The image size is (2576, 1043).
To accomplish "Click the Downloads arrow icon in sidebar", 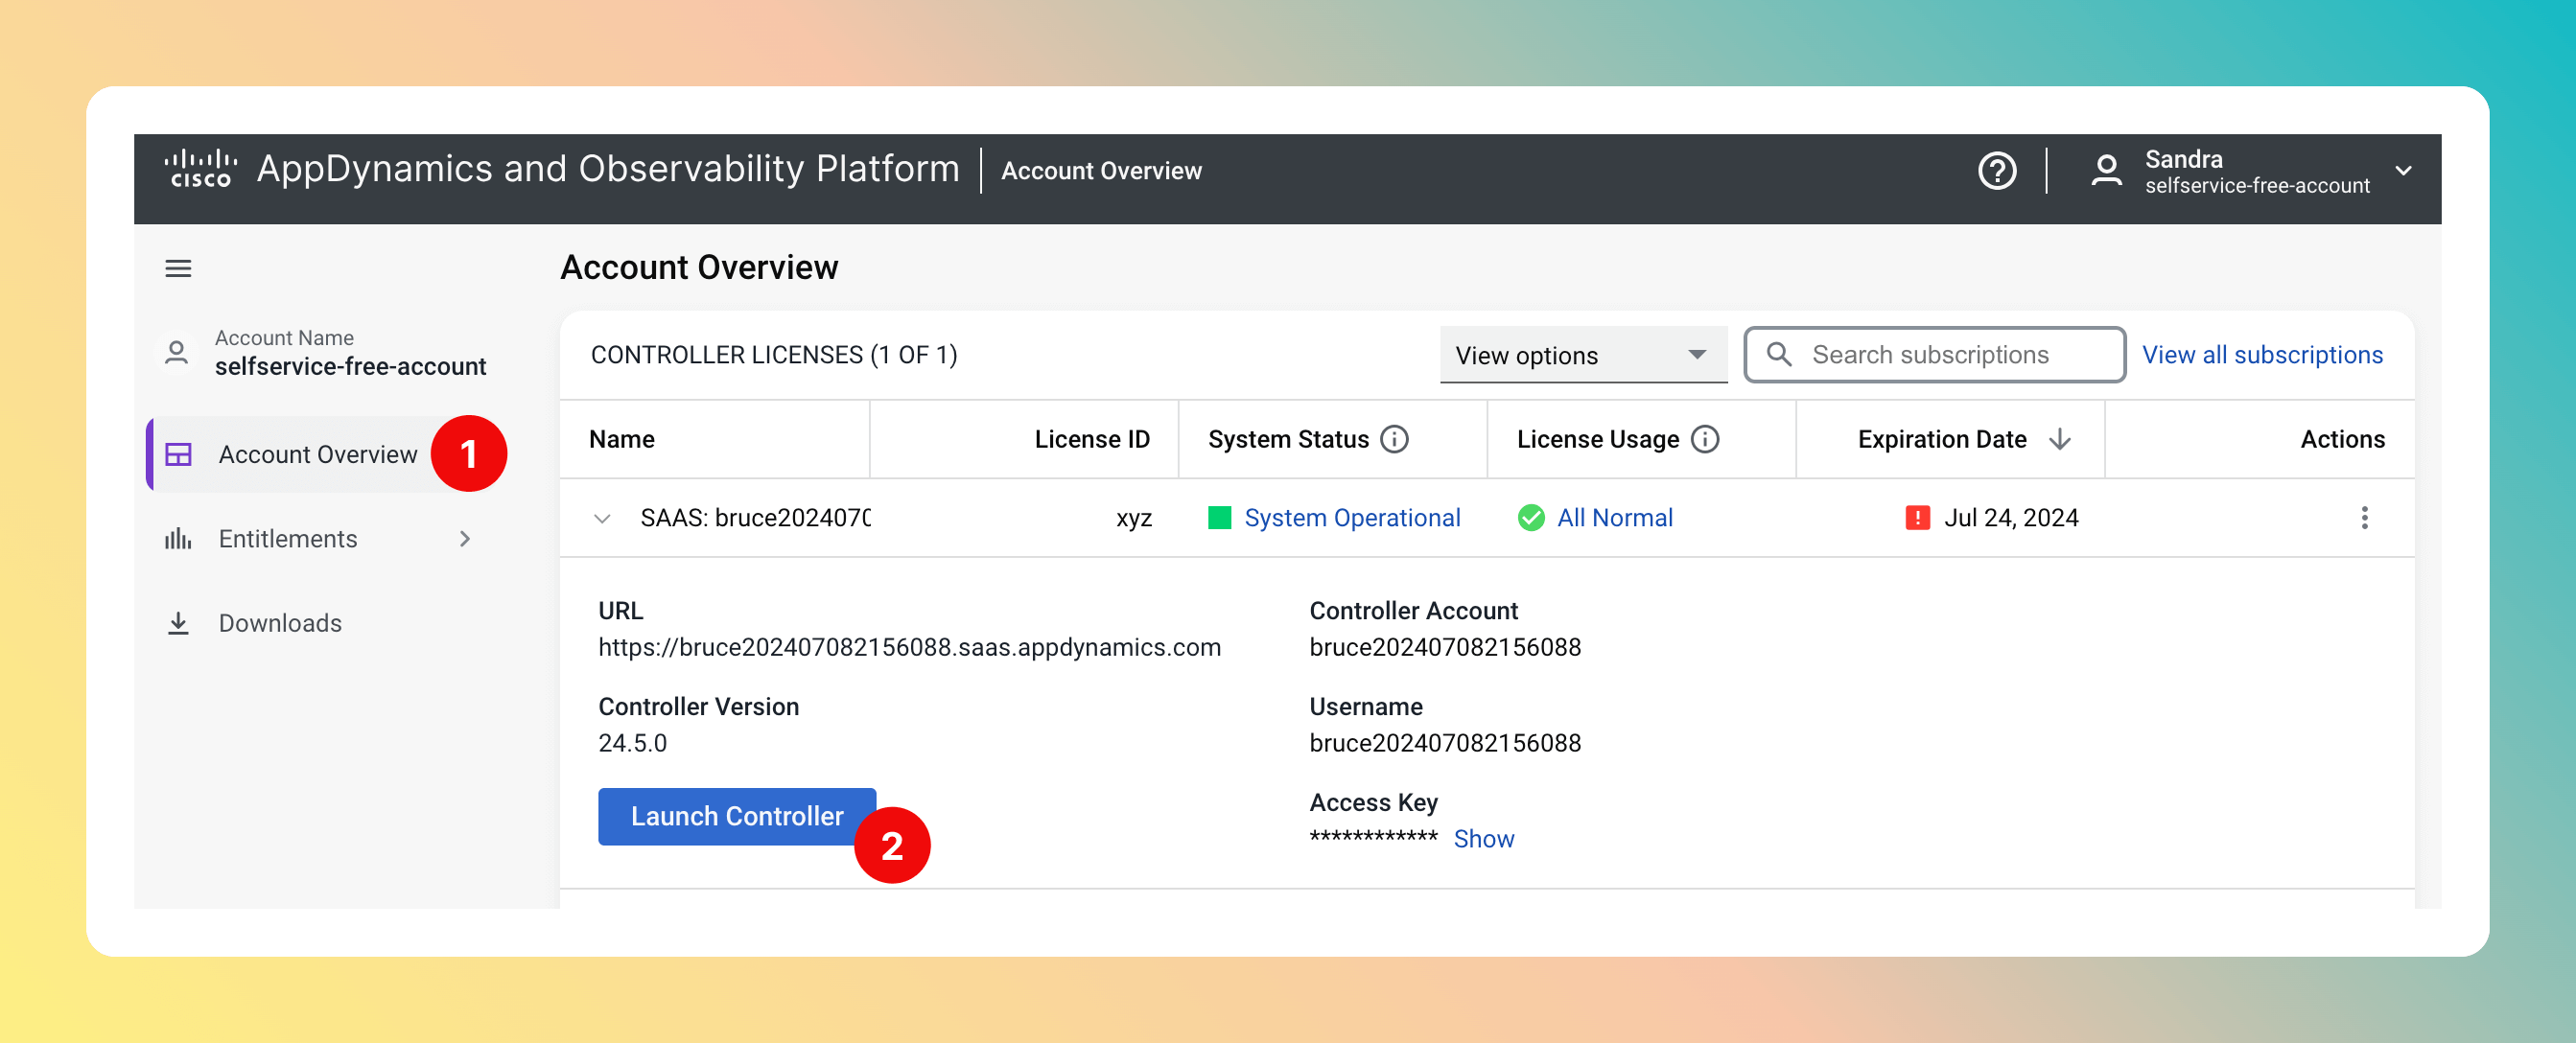I will [178, 623].
